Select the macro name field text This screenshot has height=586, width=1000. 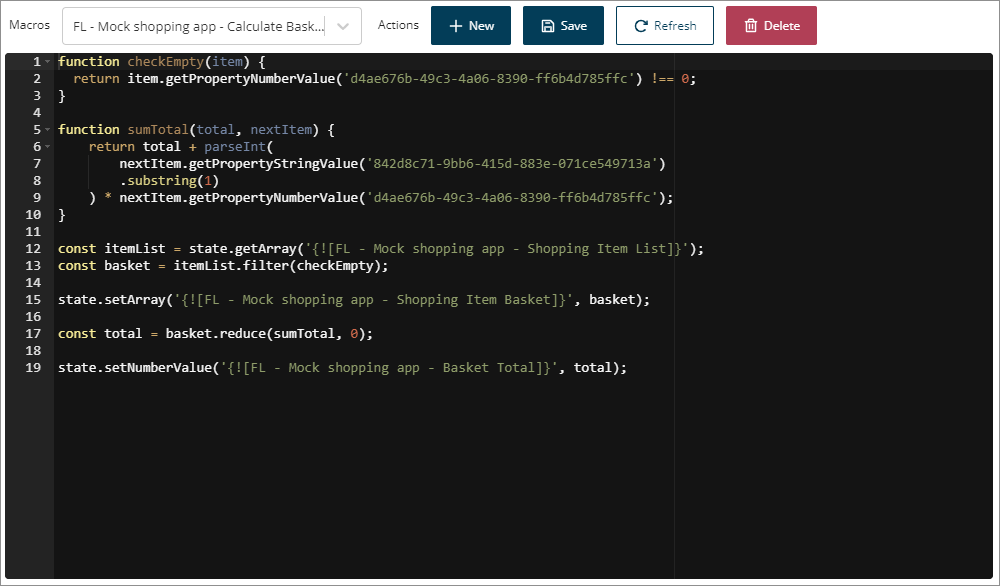click(x=198, y=26)
